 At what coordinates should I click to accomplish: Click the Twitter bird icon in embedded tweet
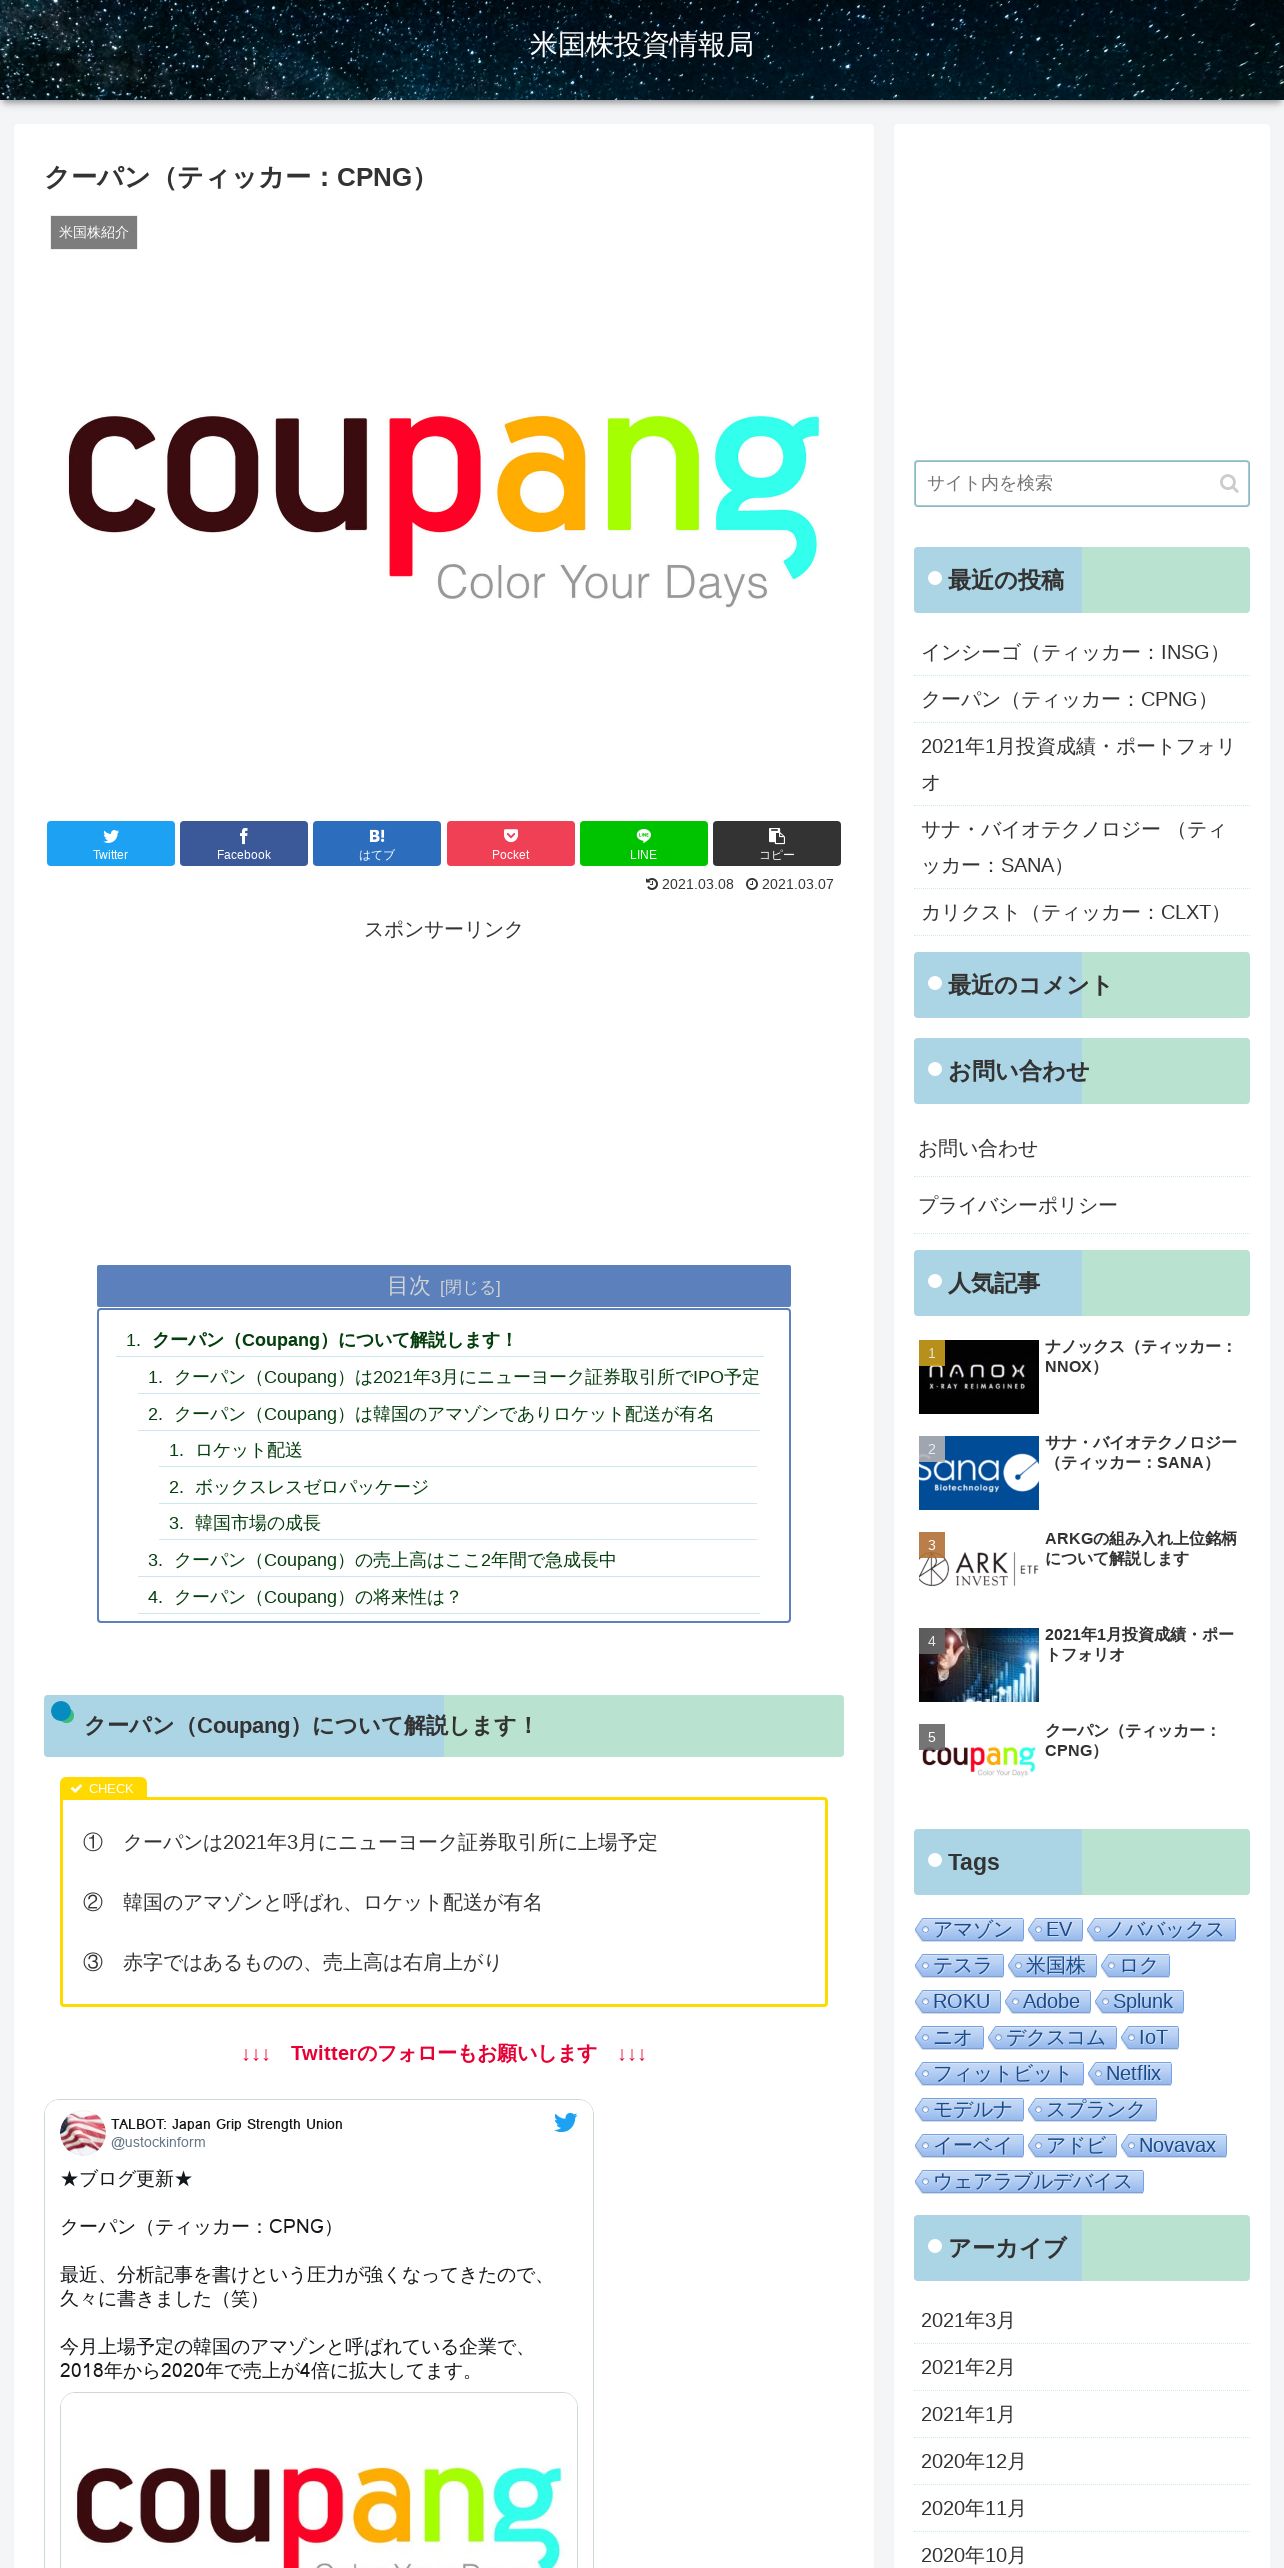[565, 2122]
